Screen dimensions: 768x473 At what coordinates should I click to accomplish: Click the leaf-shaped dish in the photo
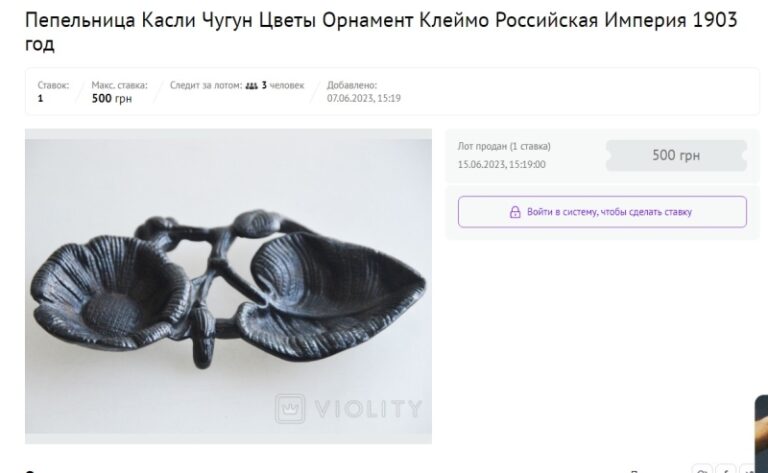click(331, 290)
